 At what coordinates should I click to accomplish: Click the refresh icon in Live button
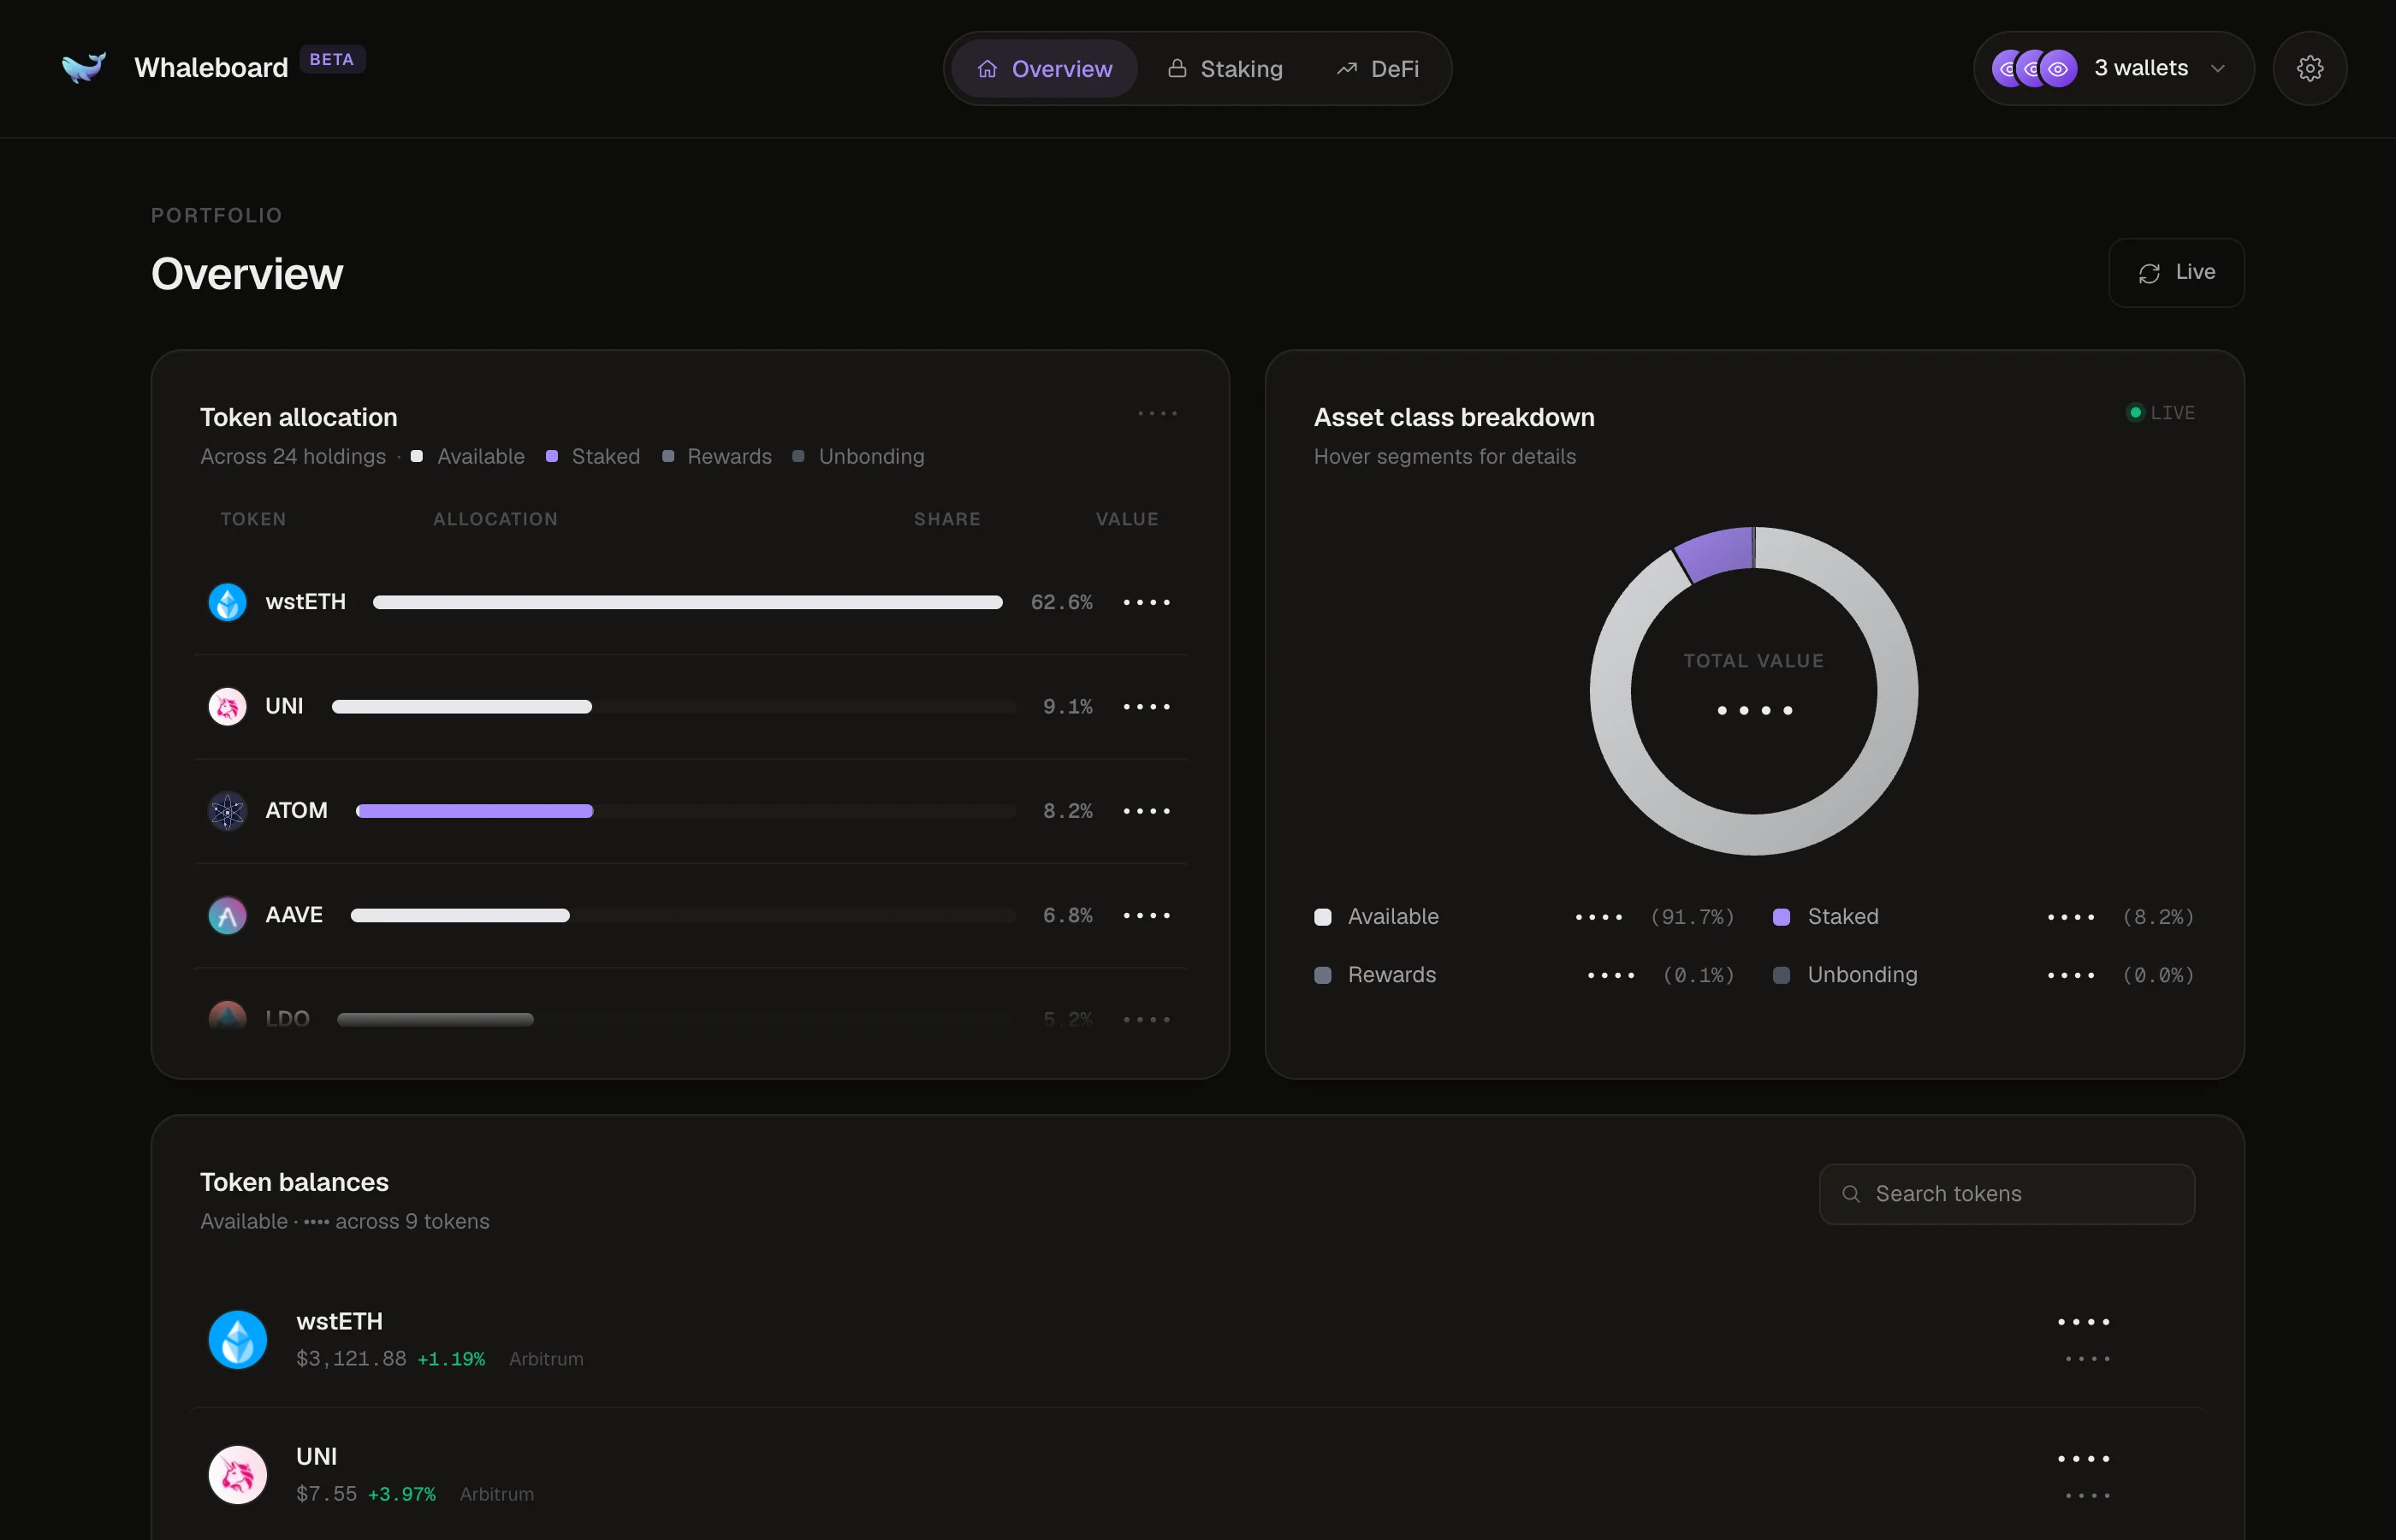pos(2149,273)
